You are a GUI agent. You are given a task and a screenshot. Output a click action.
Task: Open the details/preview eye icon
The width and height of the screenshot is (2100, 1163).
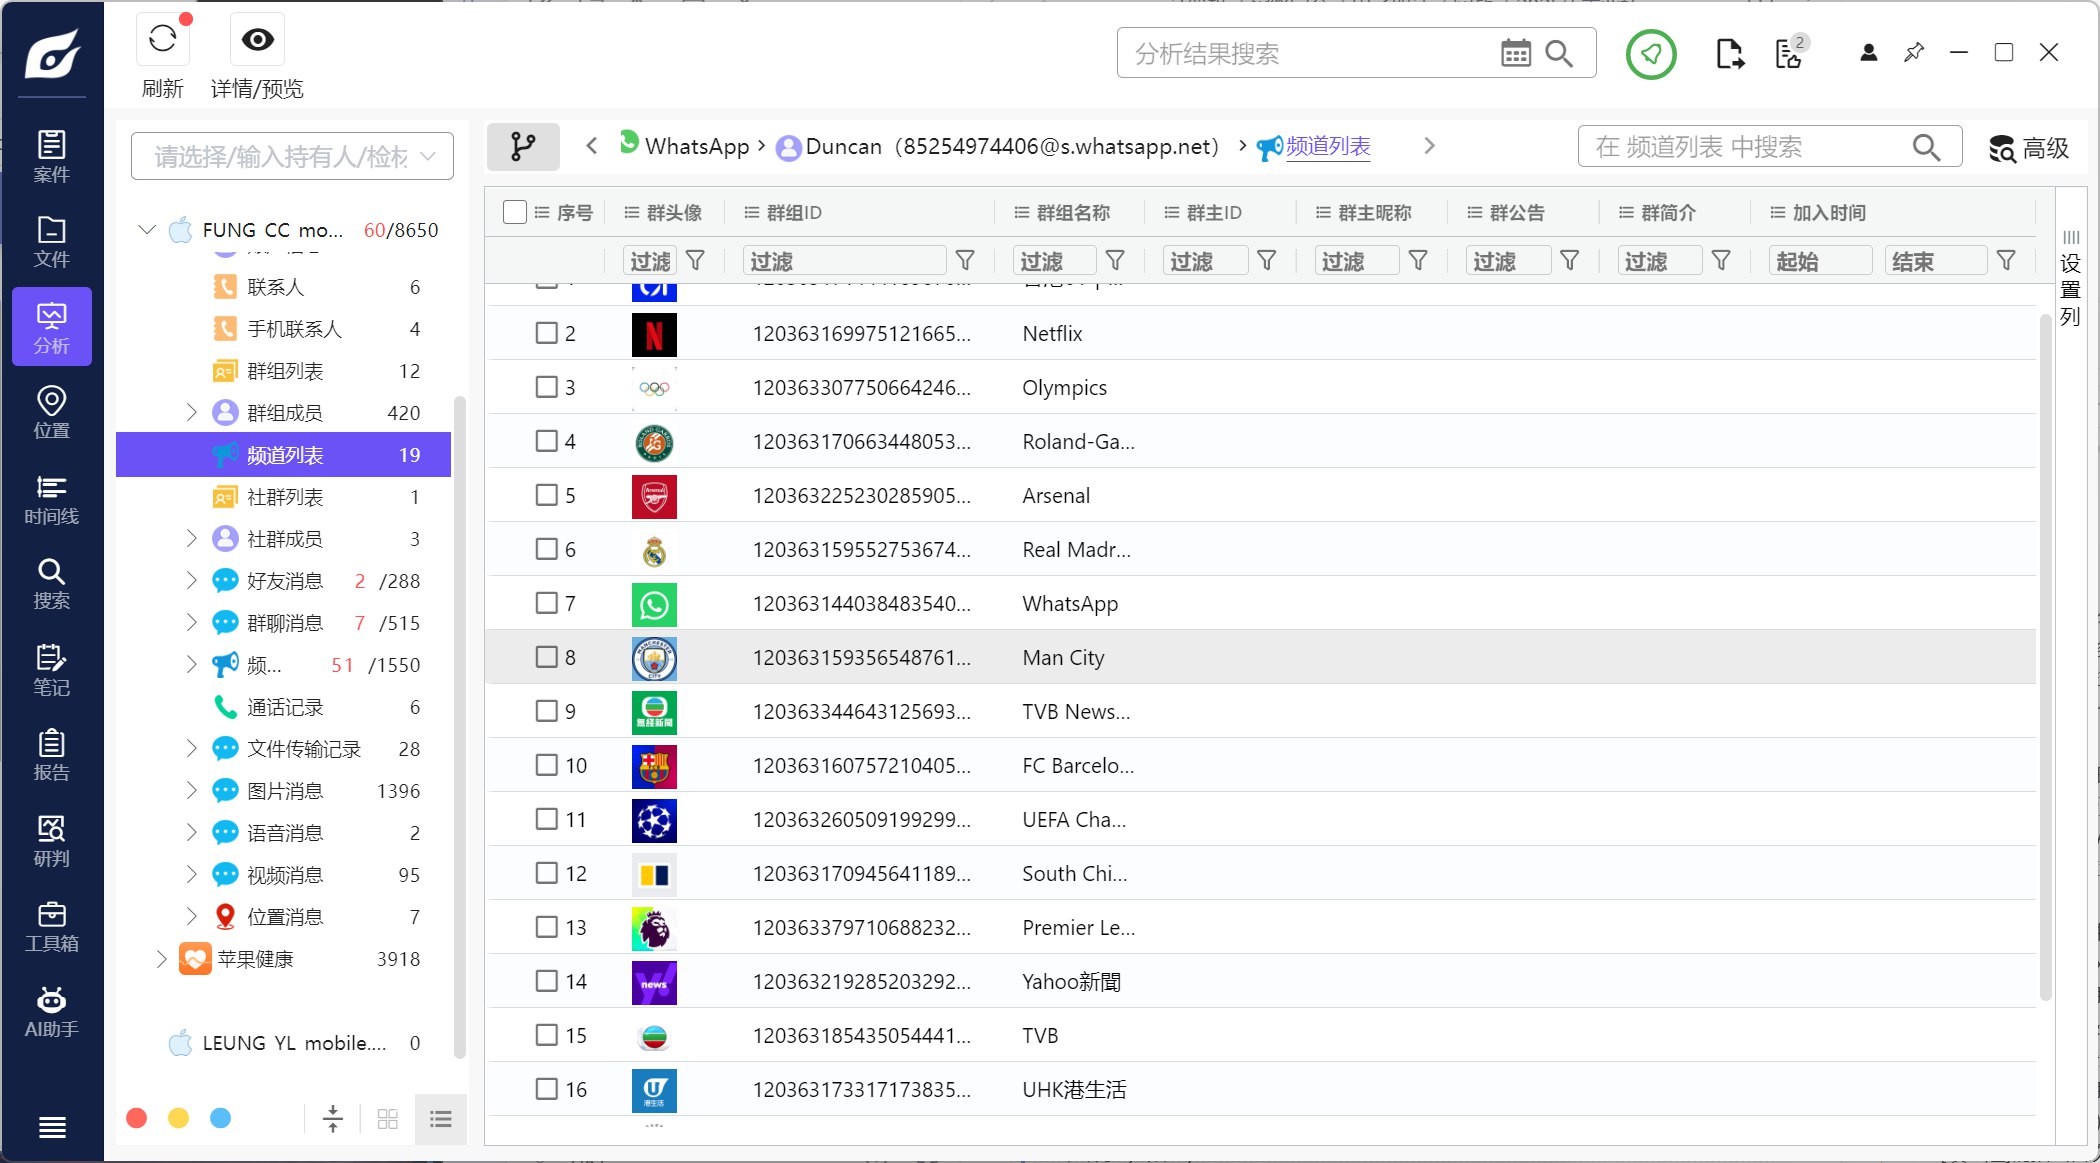pos(257,40)
